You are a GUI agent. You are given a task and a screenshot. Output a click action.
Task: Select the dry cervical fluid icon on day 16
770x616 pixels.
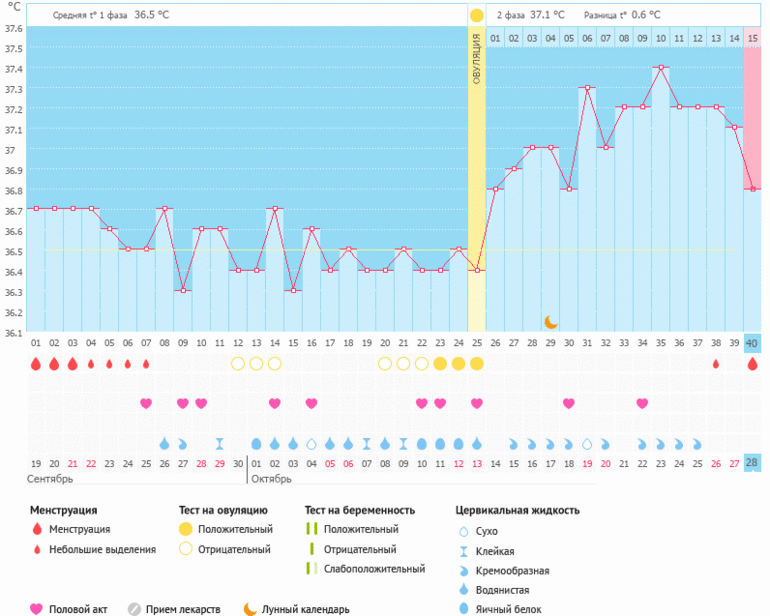(311, 443)
